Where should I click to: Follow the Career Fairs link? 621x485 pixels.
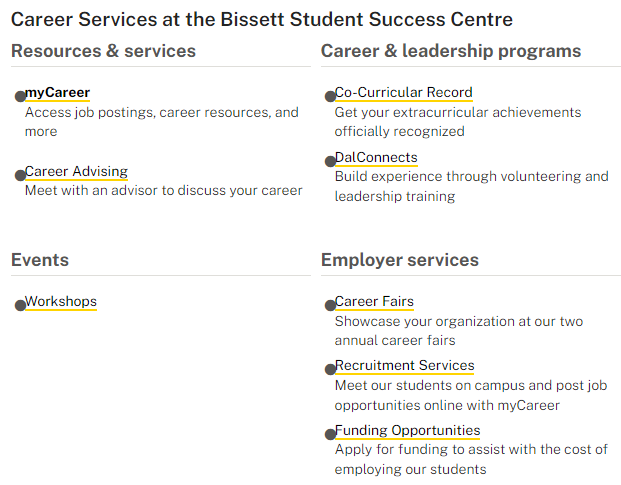[x=374, y=302]
